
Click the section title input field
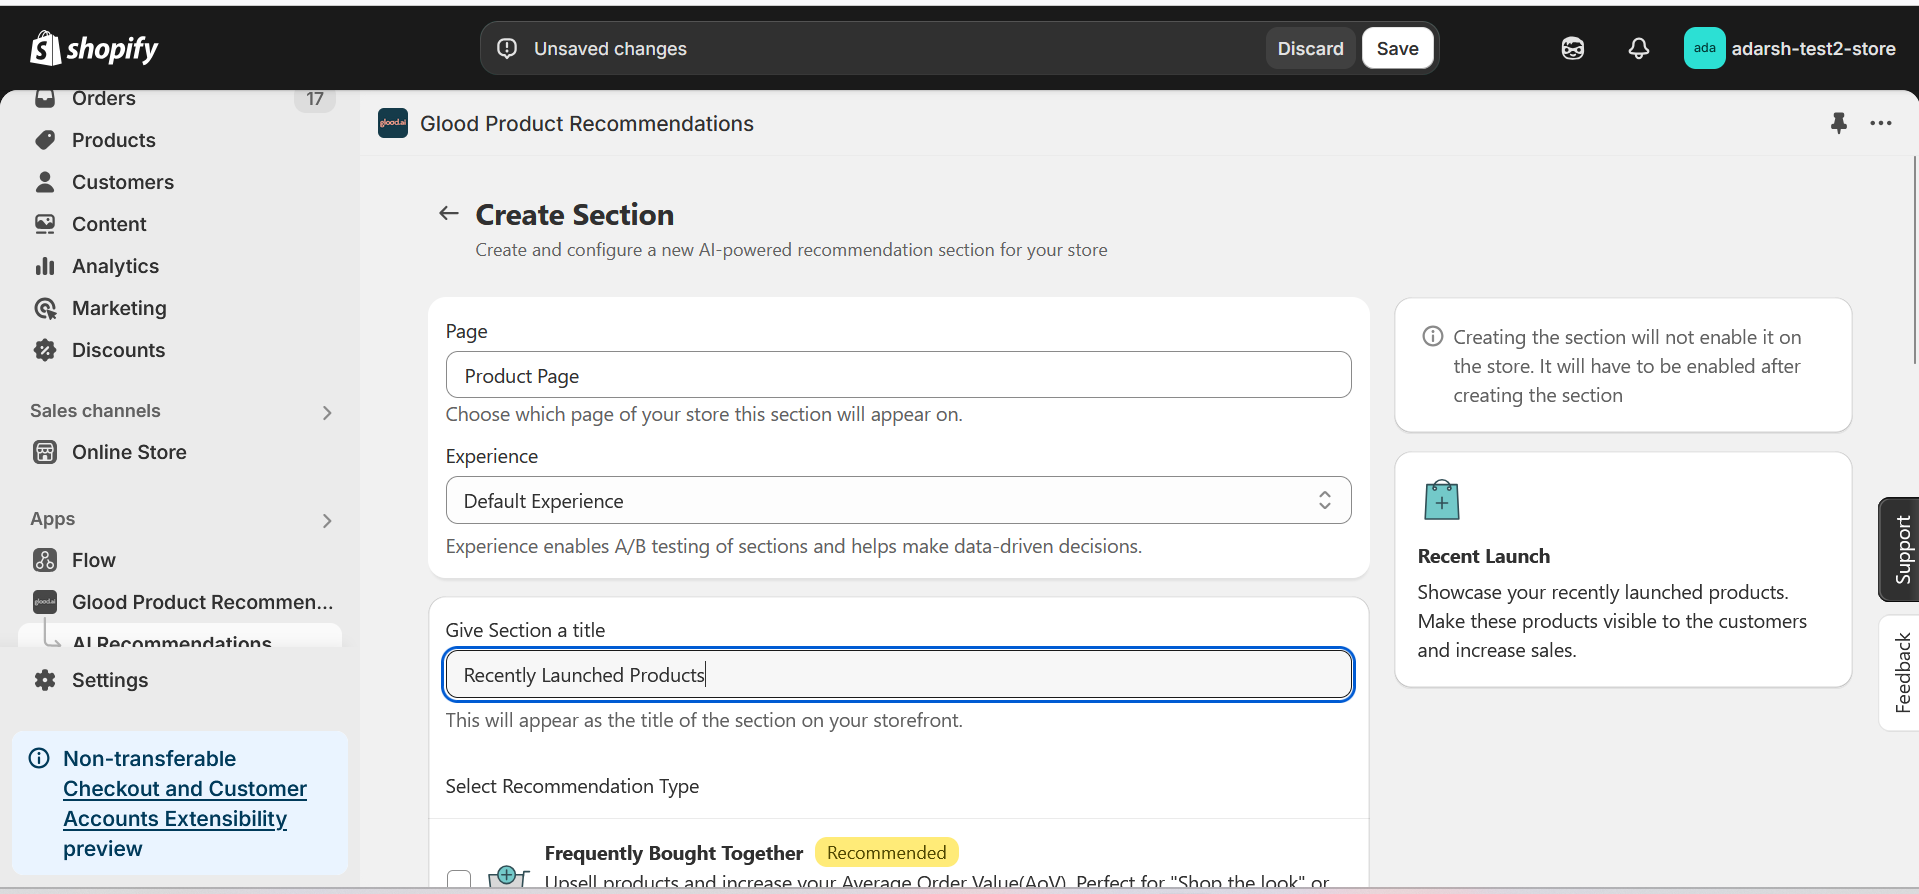click(898, 675)
